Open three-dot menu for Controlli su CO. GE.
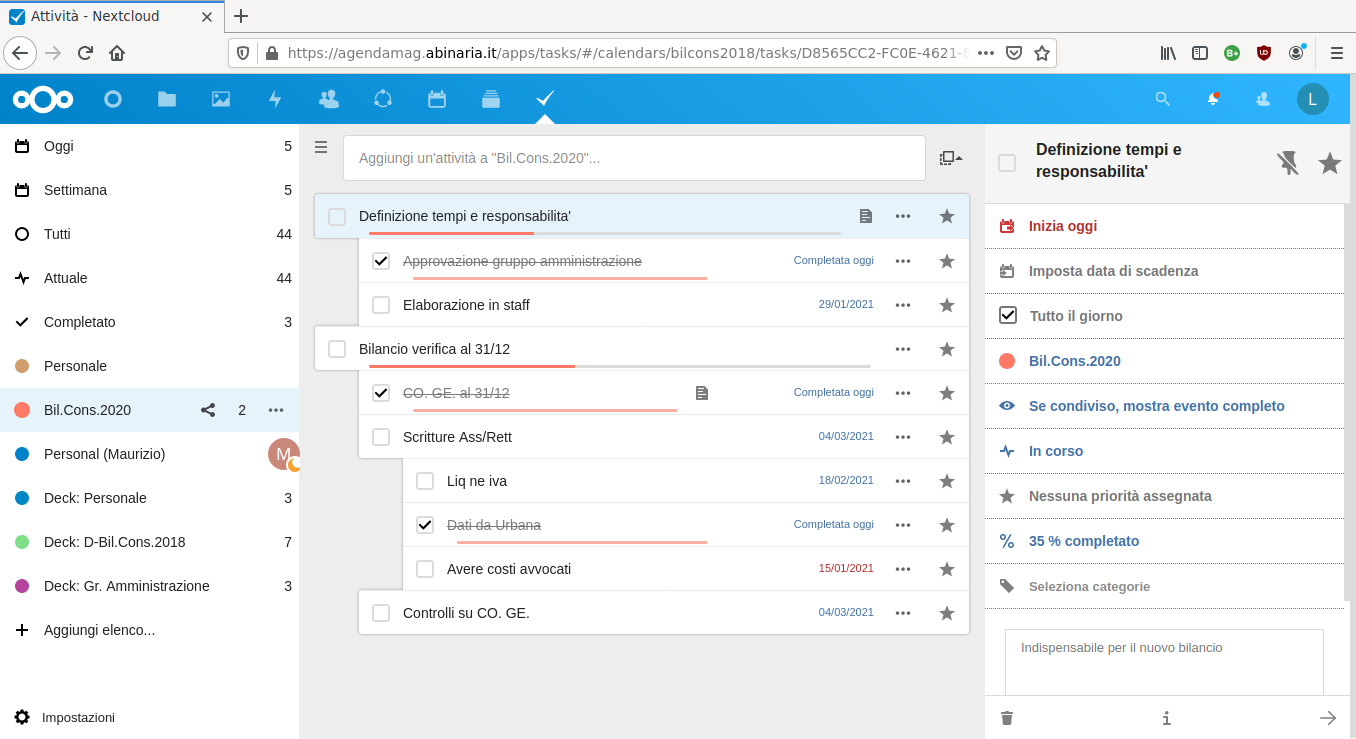Image resolution: width=1356 pixels, height=739 pixels. click(903, 613)
